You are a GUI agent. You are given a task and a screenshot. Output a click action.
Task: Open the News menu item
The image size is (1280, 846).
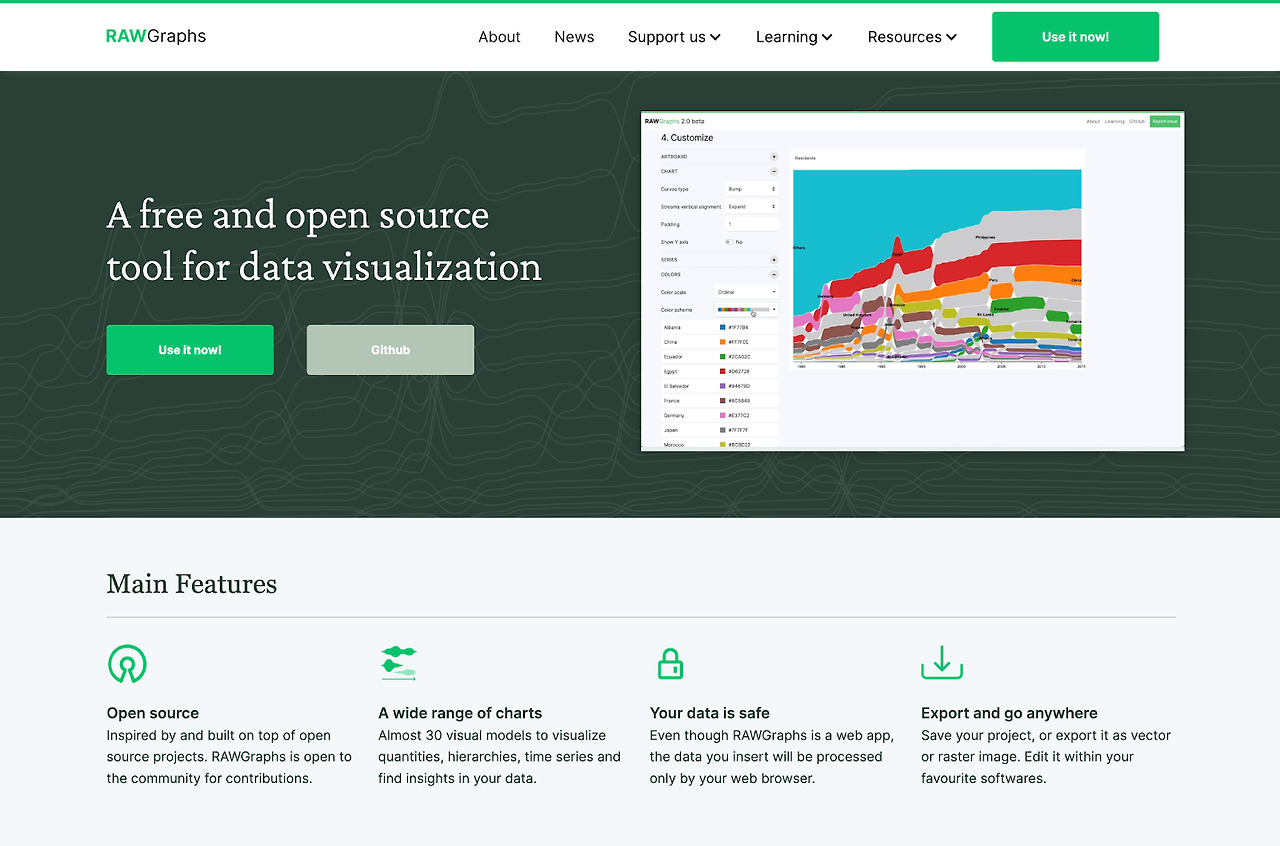574,37
